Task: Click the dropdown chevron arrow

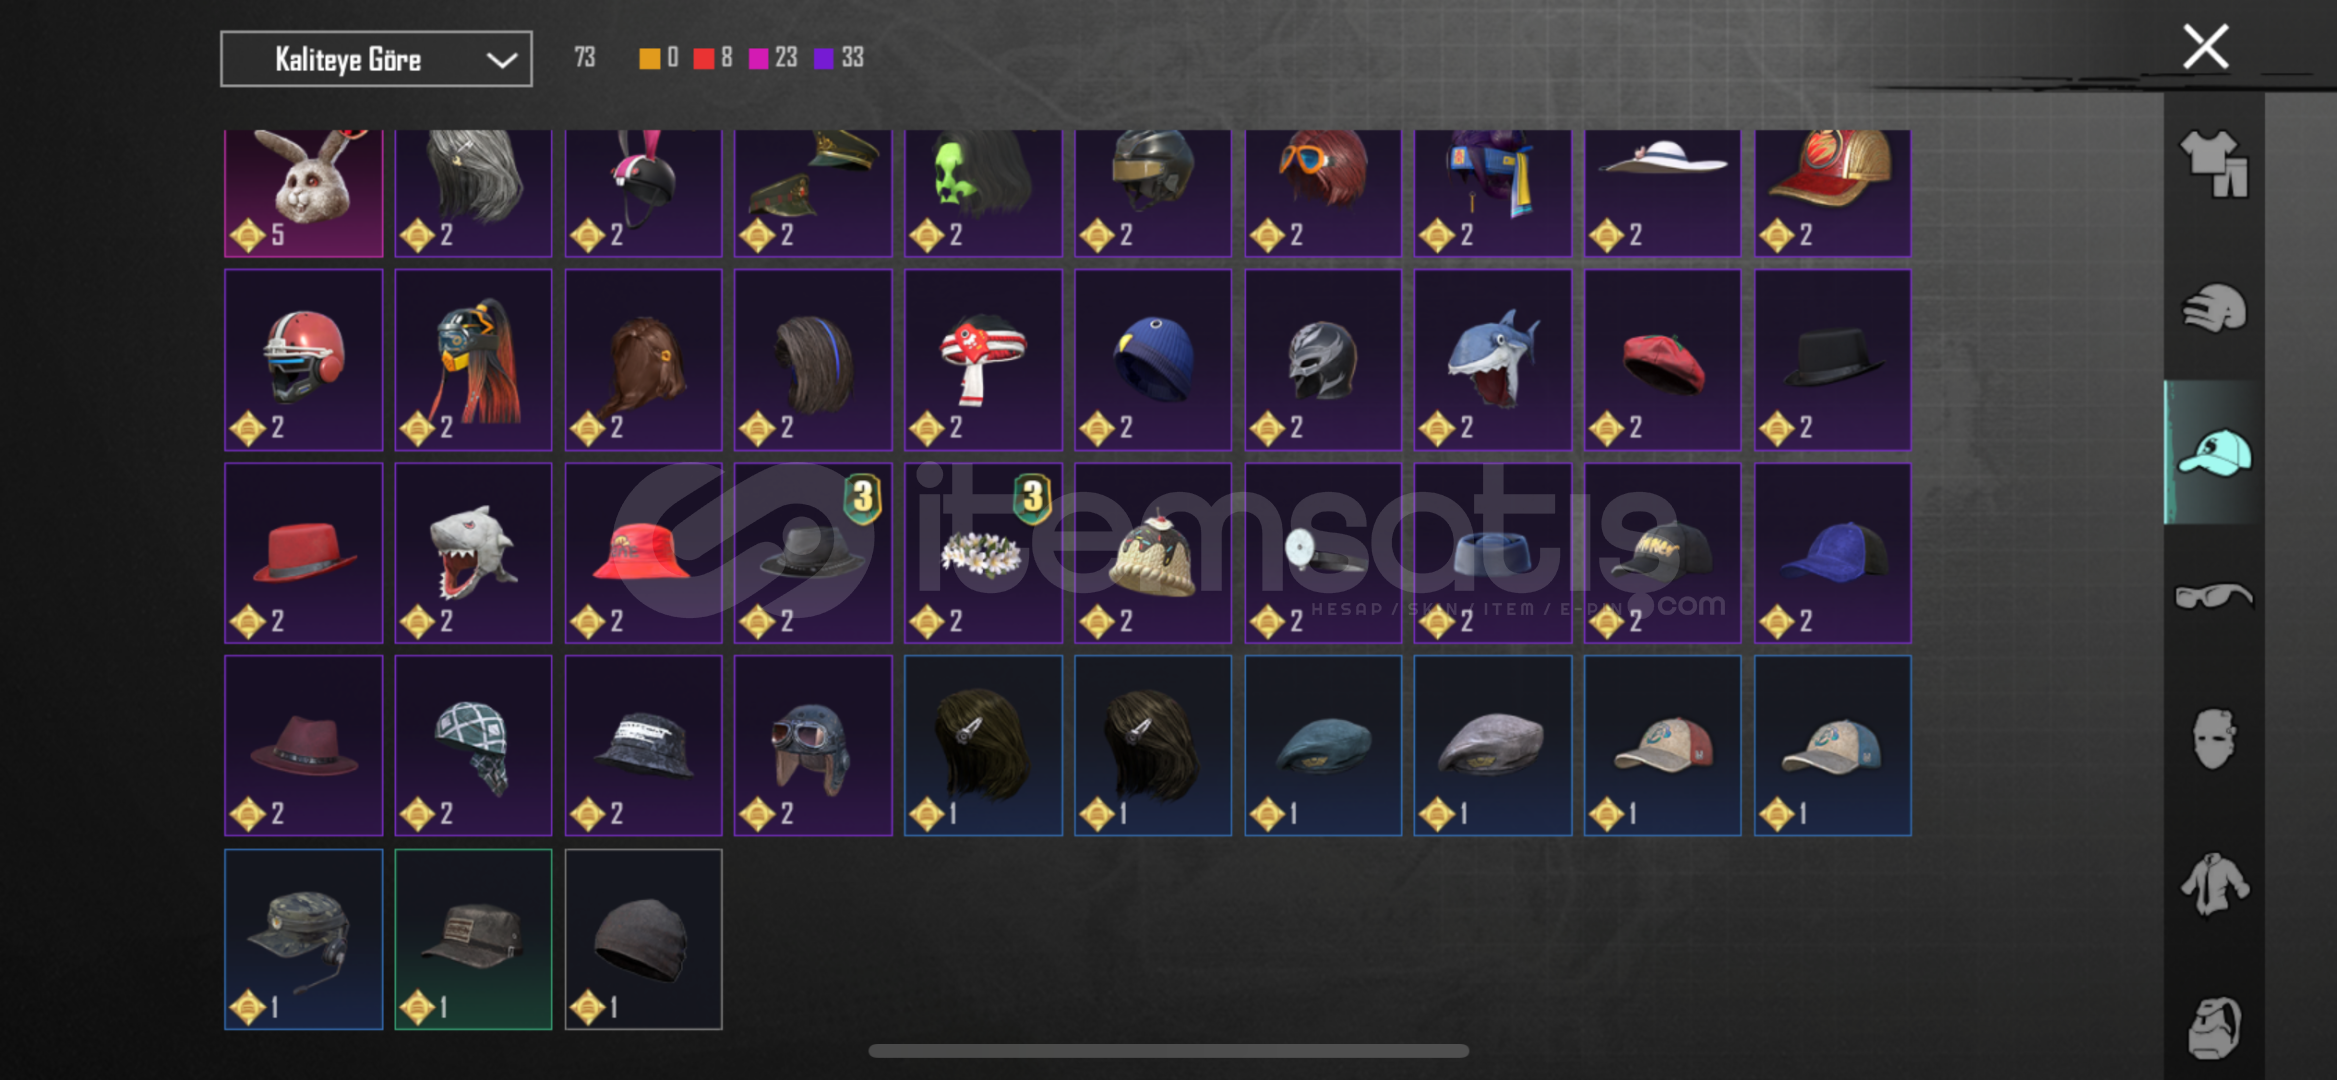Action: pos(501,60)
